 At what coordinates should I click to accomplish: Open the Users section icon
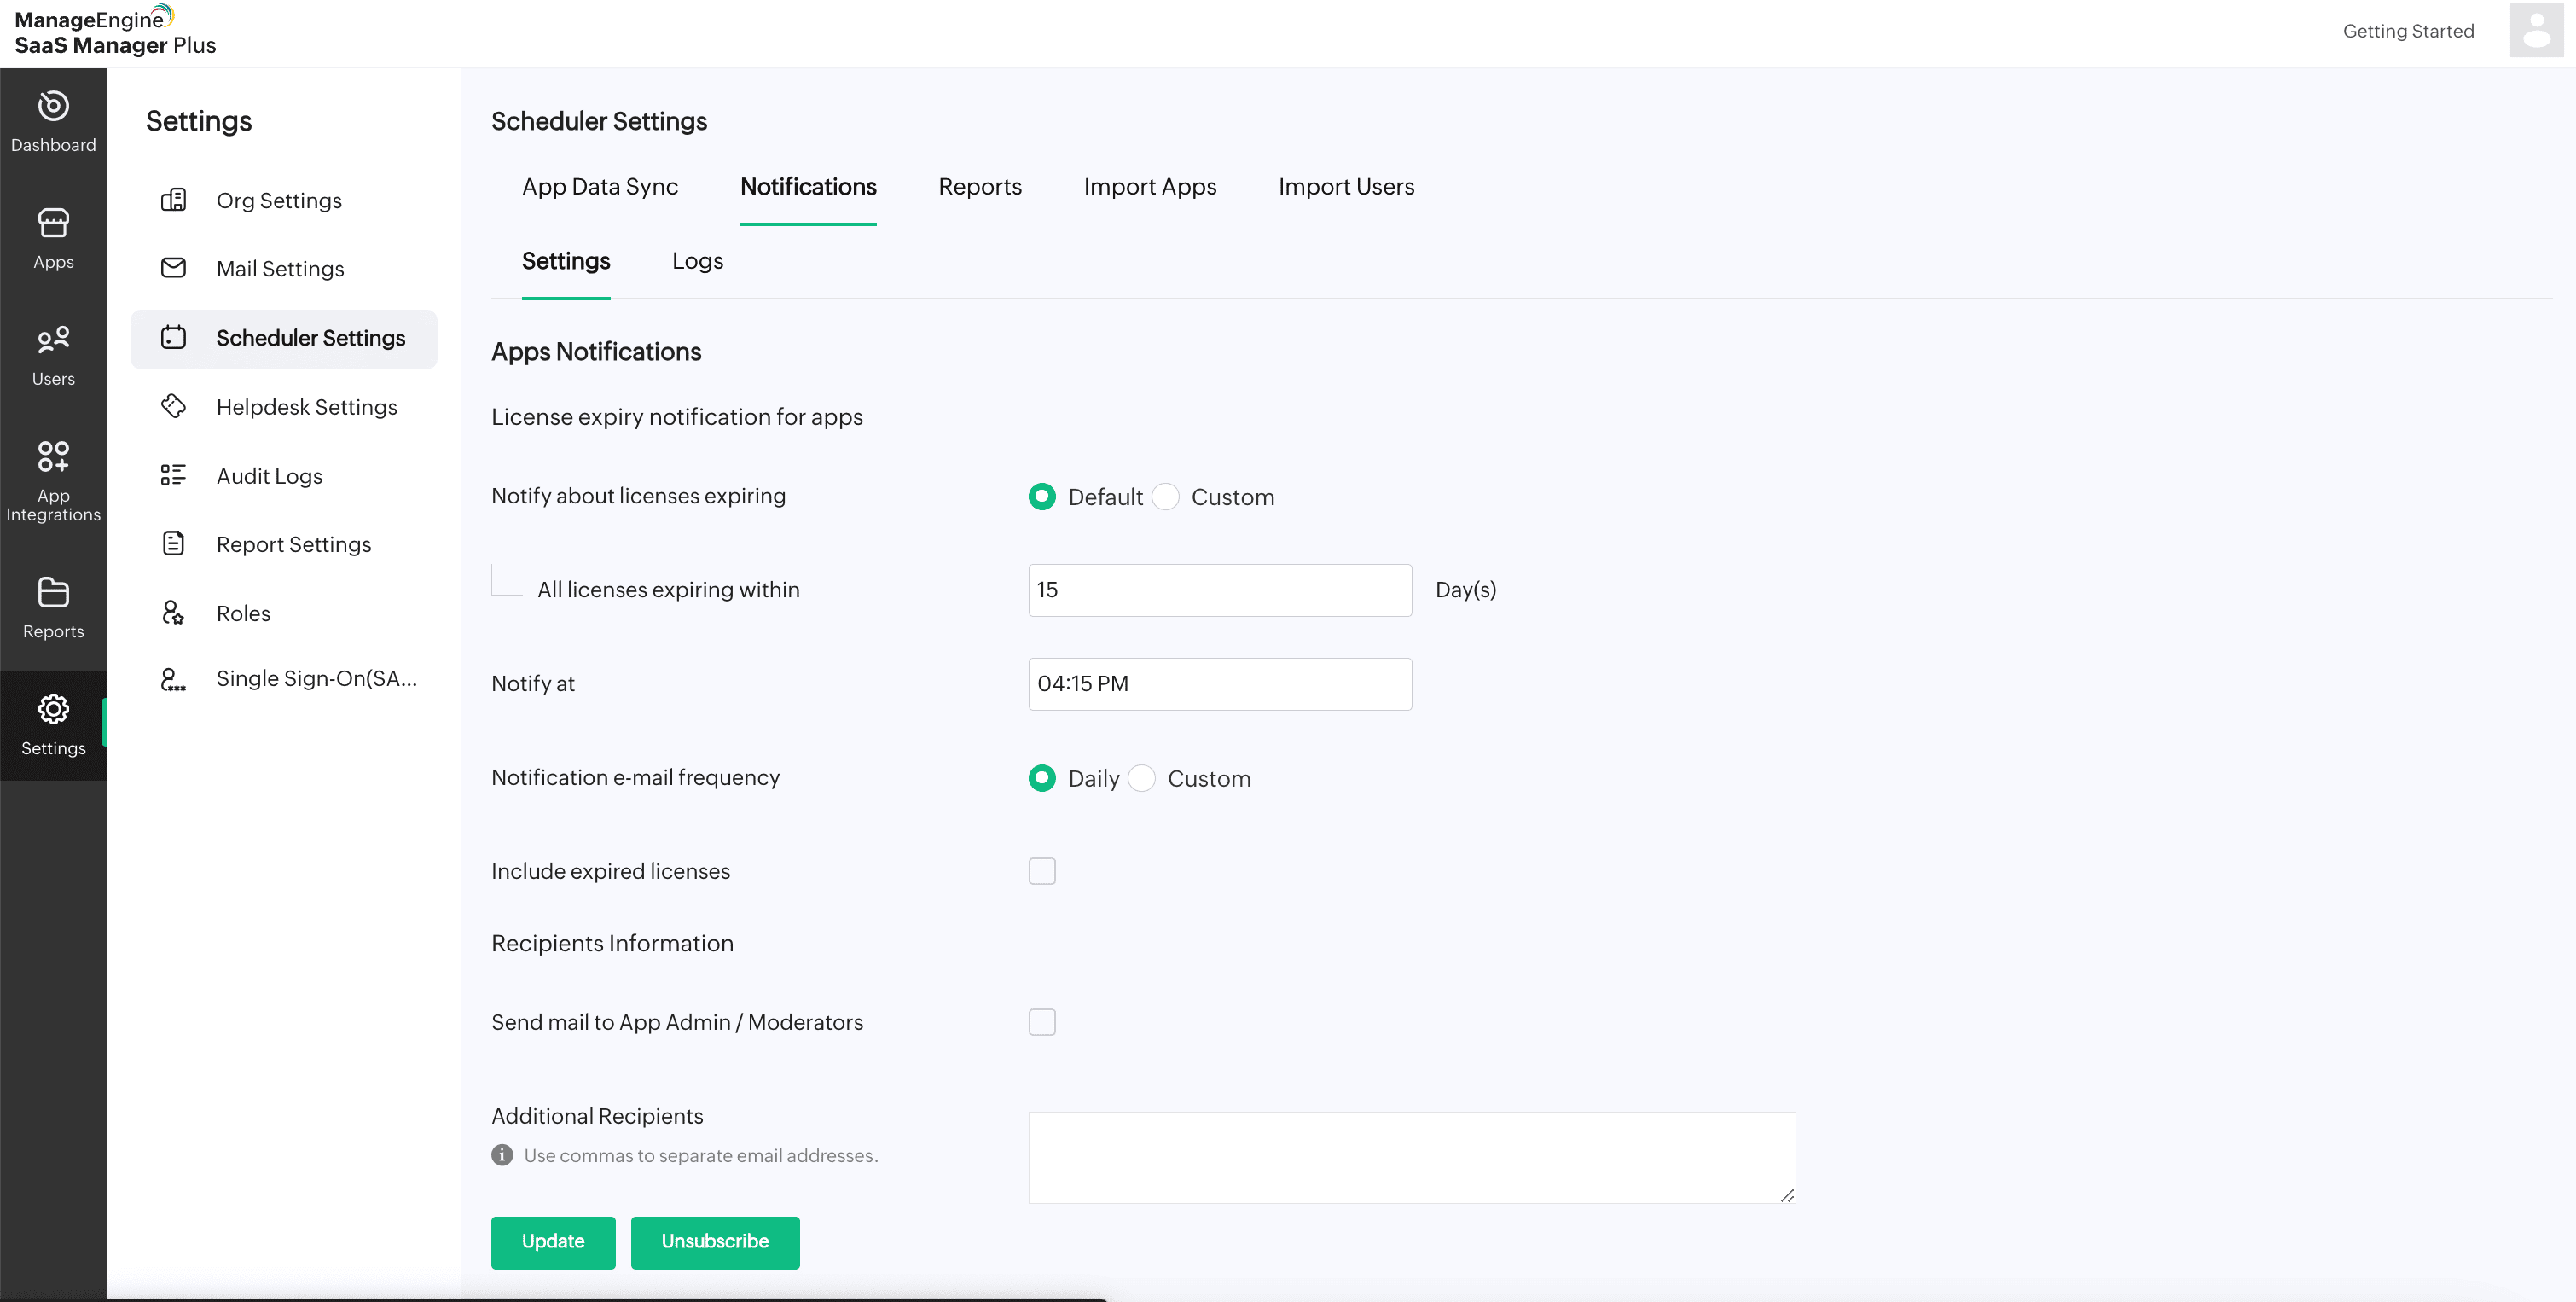click(53, 340)
